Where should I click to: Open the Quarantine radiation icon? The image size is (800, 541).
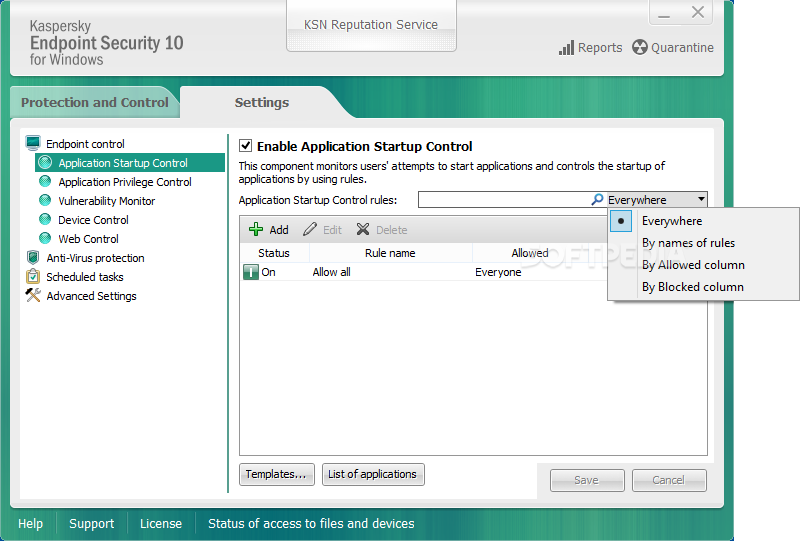[639, 47]
